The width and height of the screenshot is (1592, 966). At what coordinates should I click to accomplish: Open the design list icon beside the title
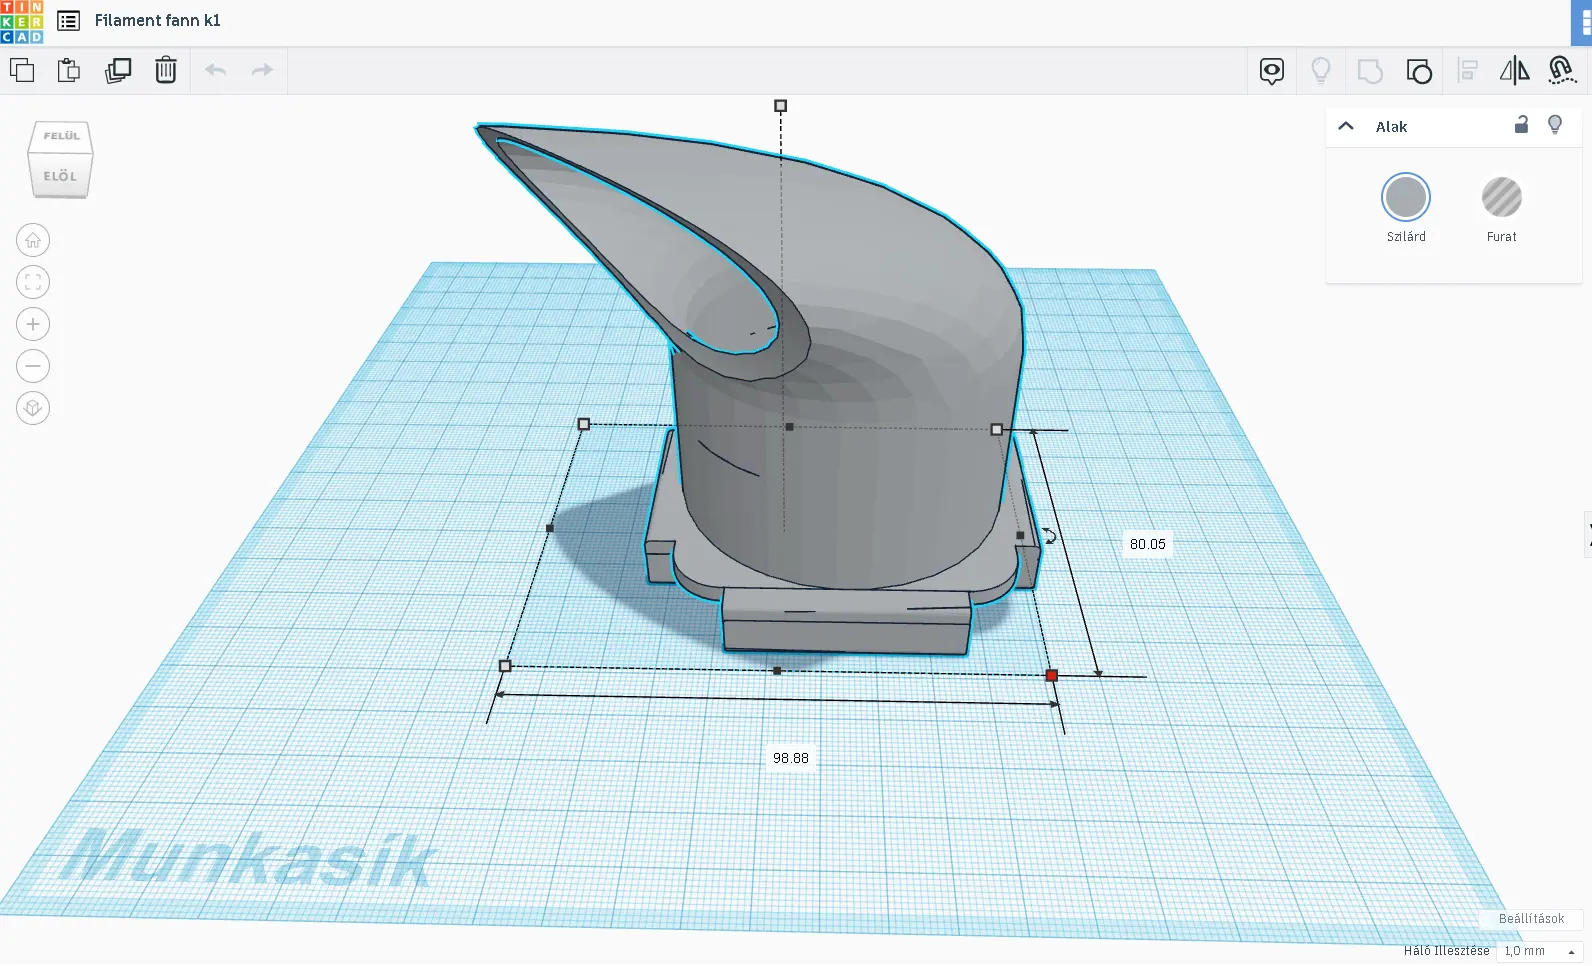point(69,21)
